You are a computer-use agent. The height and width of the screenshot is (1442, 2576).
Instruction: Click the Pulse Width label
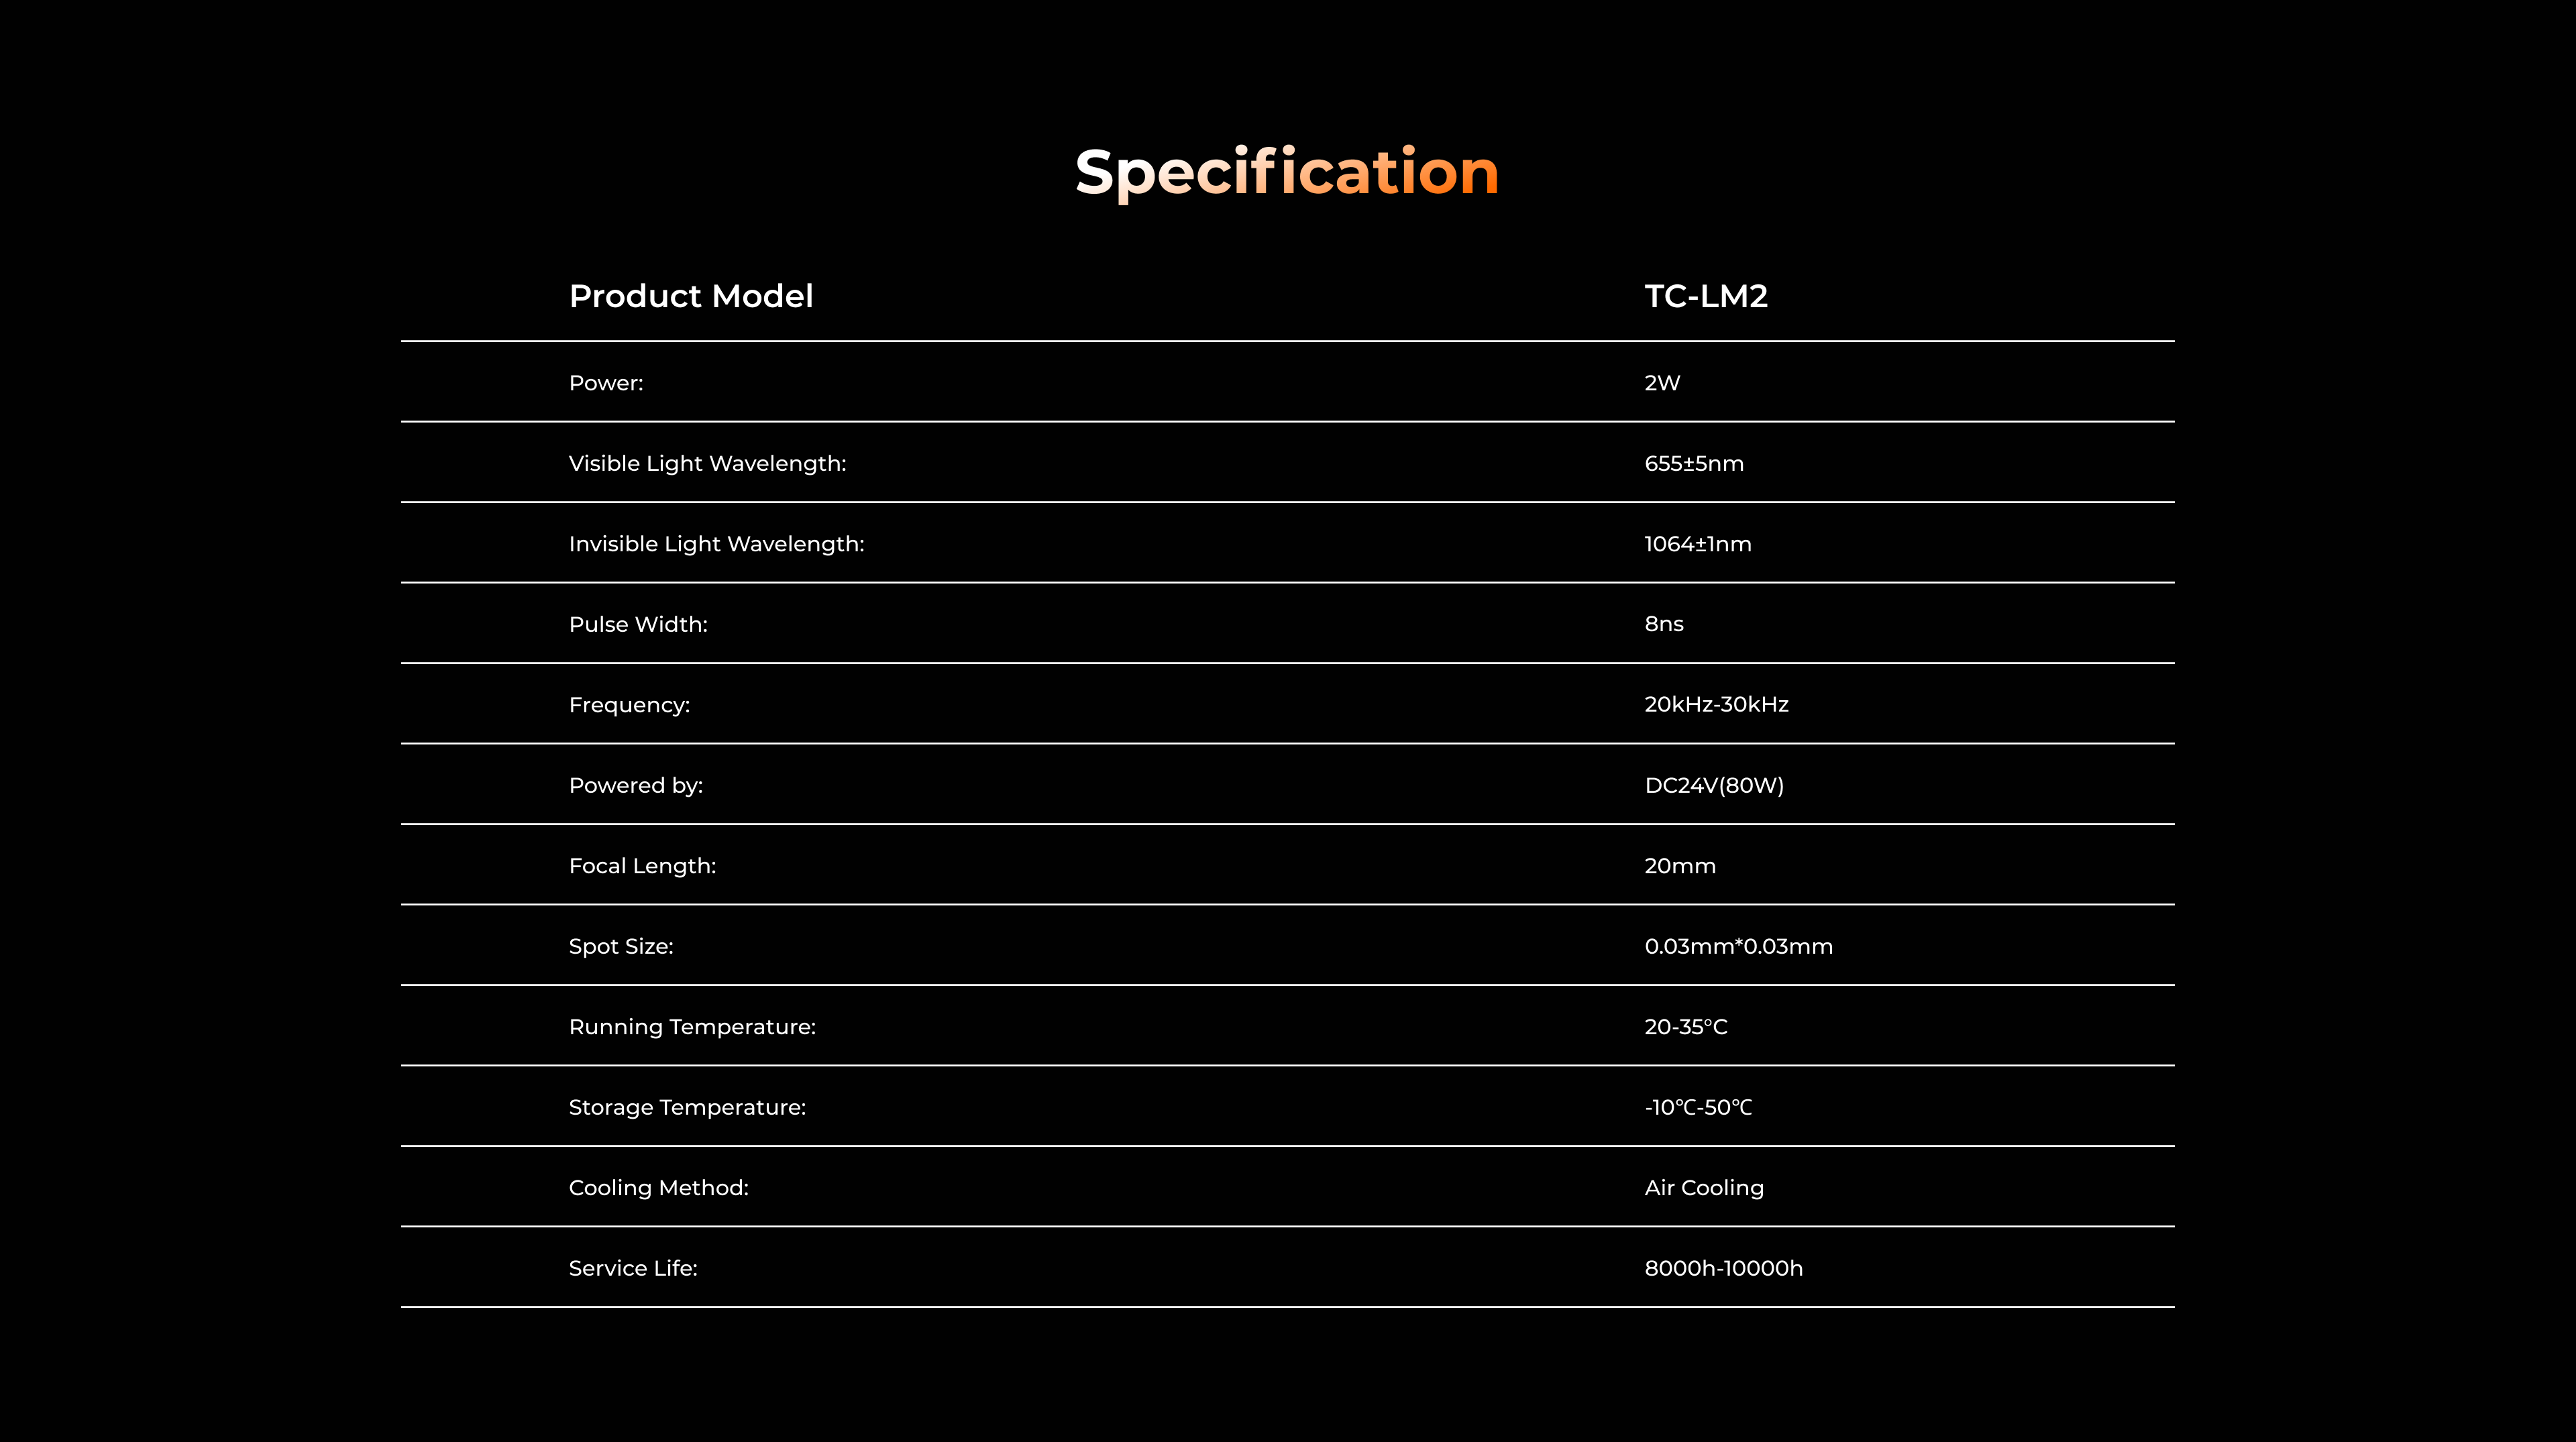[638, 625]
